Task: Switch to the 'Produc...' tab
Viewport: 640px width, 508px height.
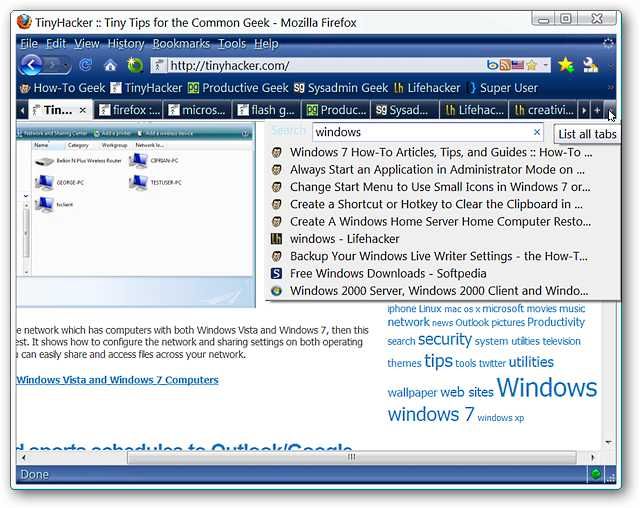Action: (336, 110)
